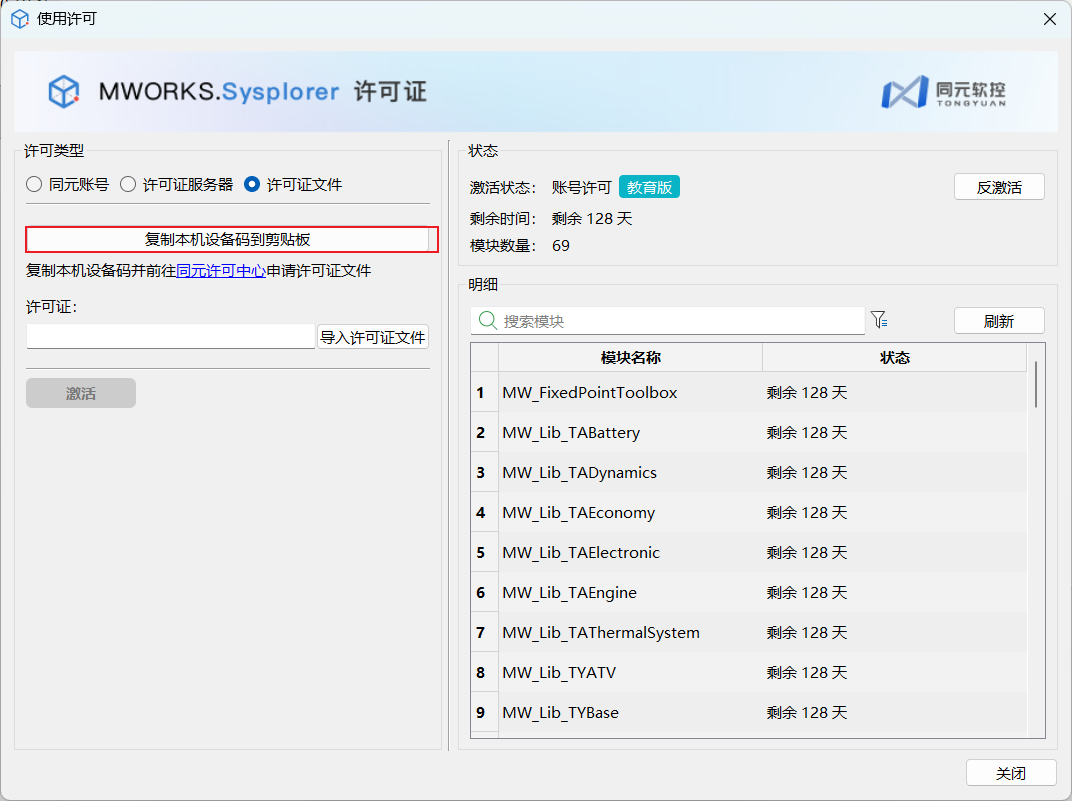Click 复制本机设备码到剪贴板 button
This screenshot has width=1072, height=801.
coord(228,240)
